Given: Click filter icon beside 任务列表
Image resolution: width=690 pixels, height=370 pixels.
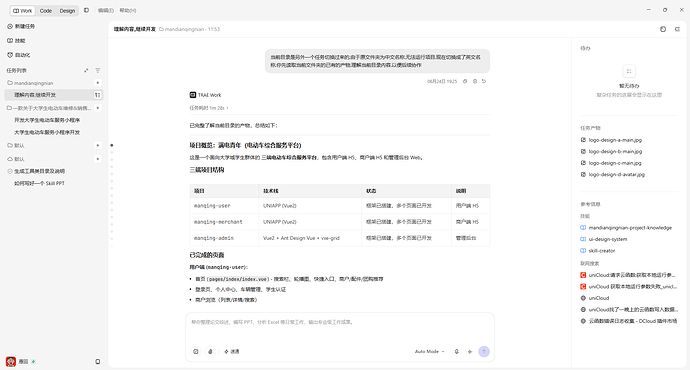Looking at the screenshot, I should coord(98,70).
